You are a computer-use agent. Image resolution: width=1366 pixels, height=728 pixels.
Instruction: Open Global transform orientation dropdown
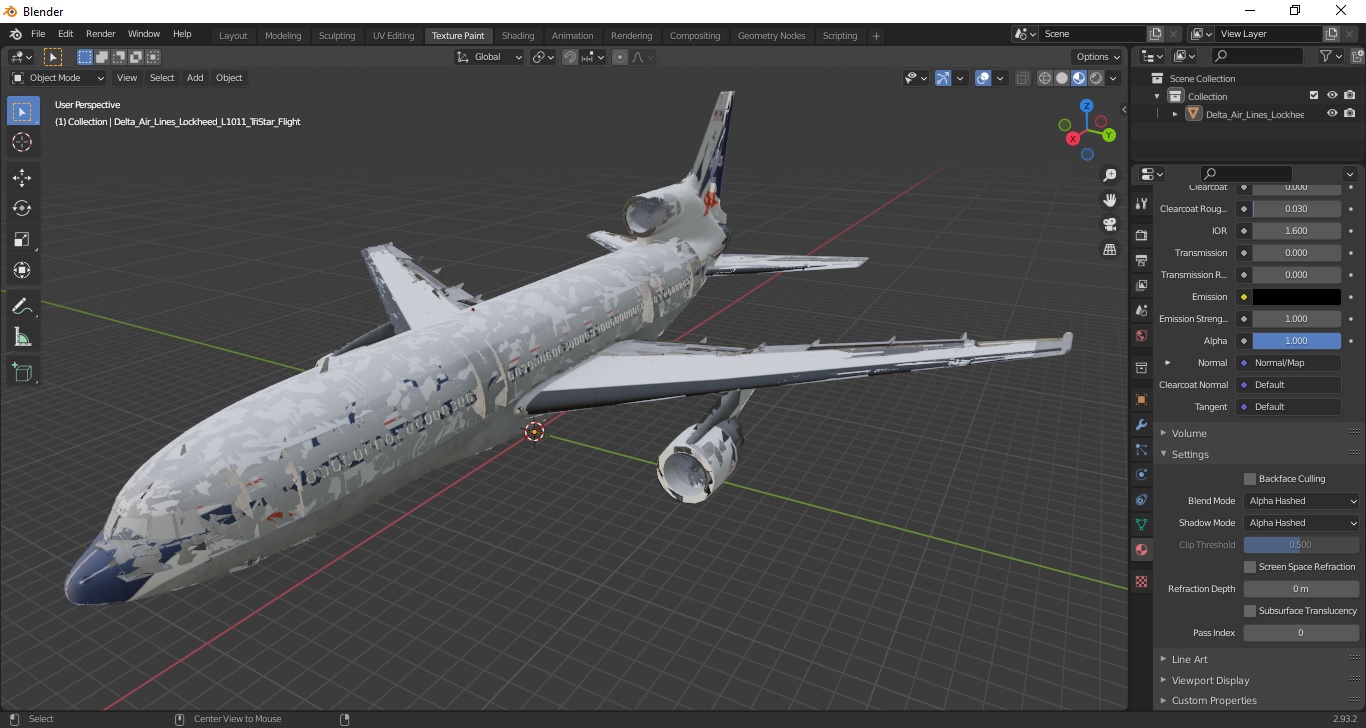tap(489, 57)
